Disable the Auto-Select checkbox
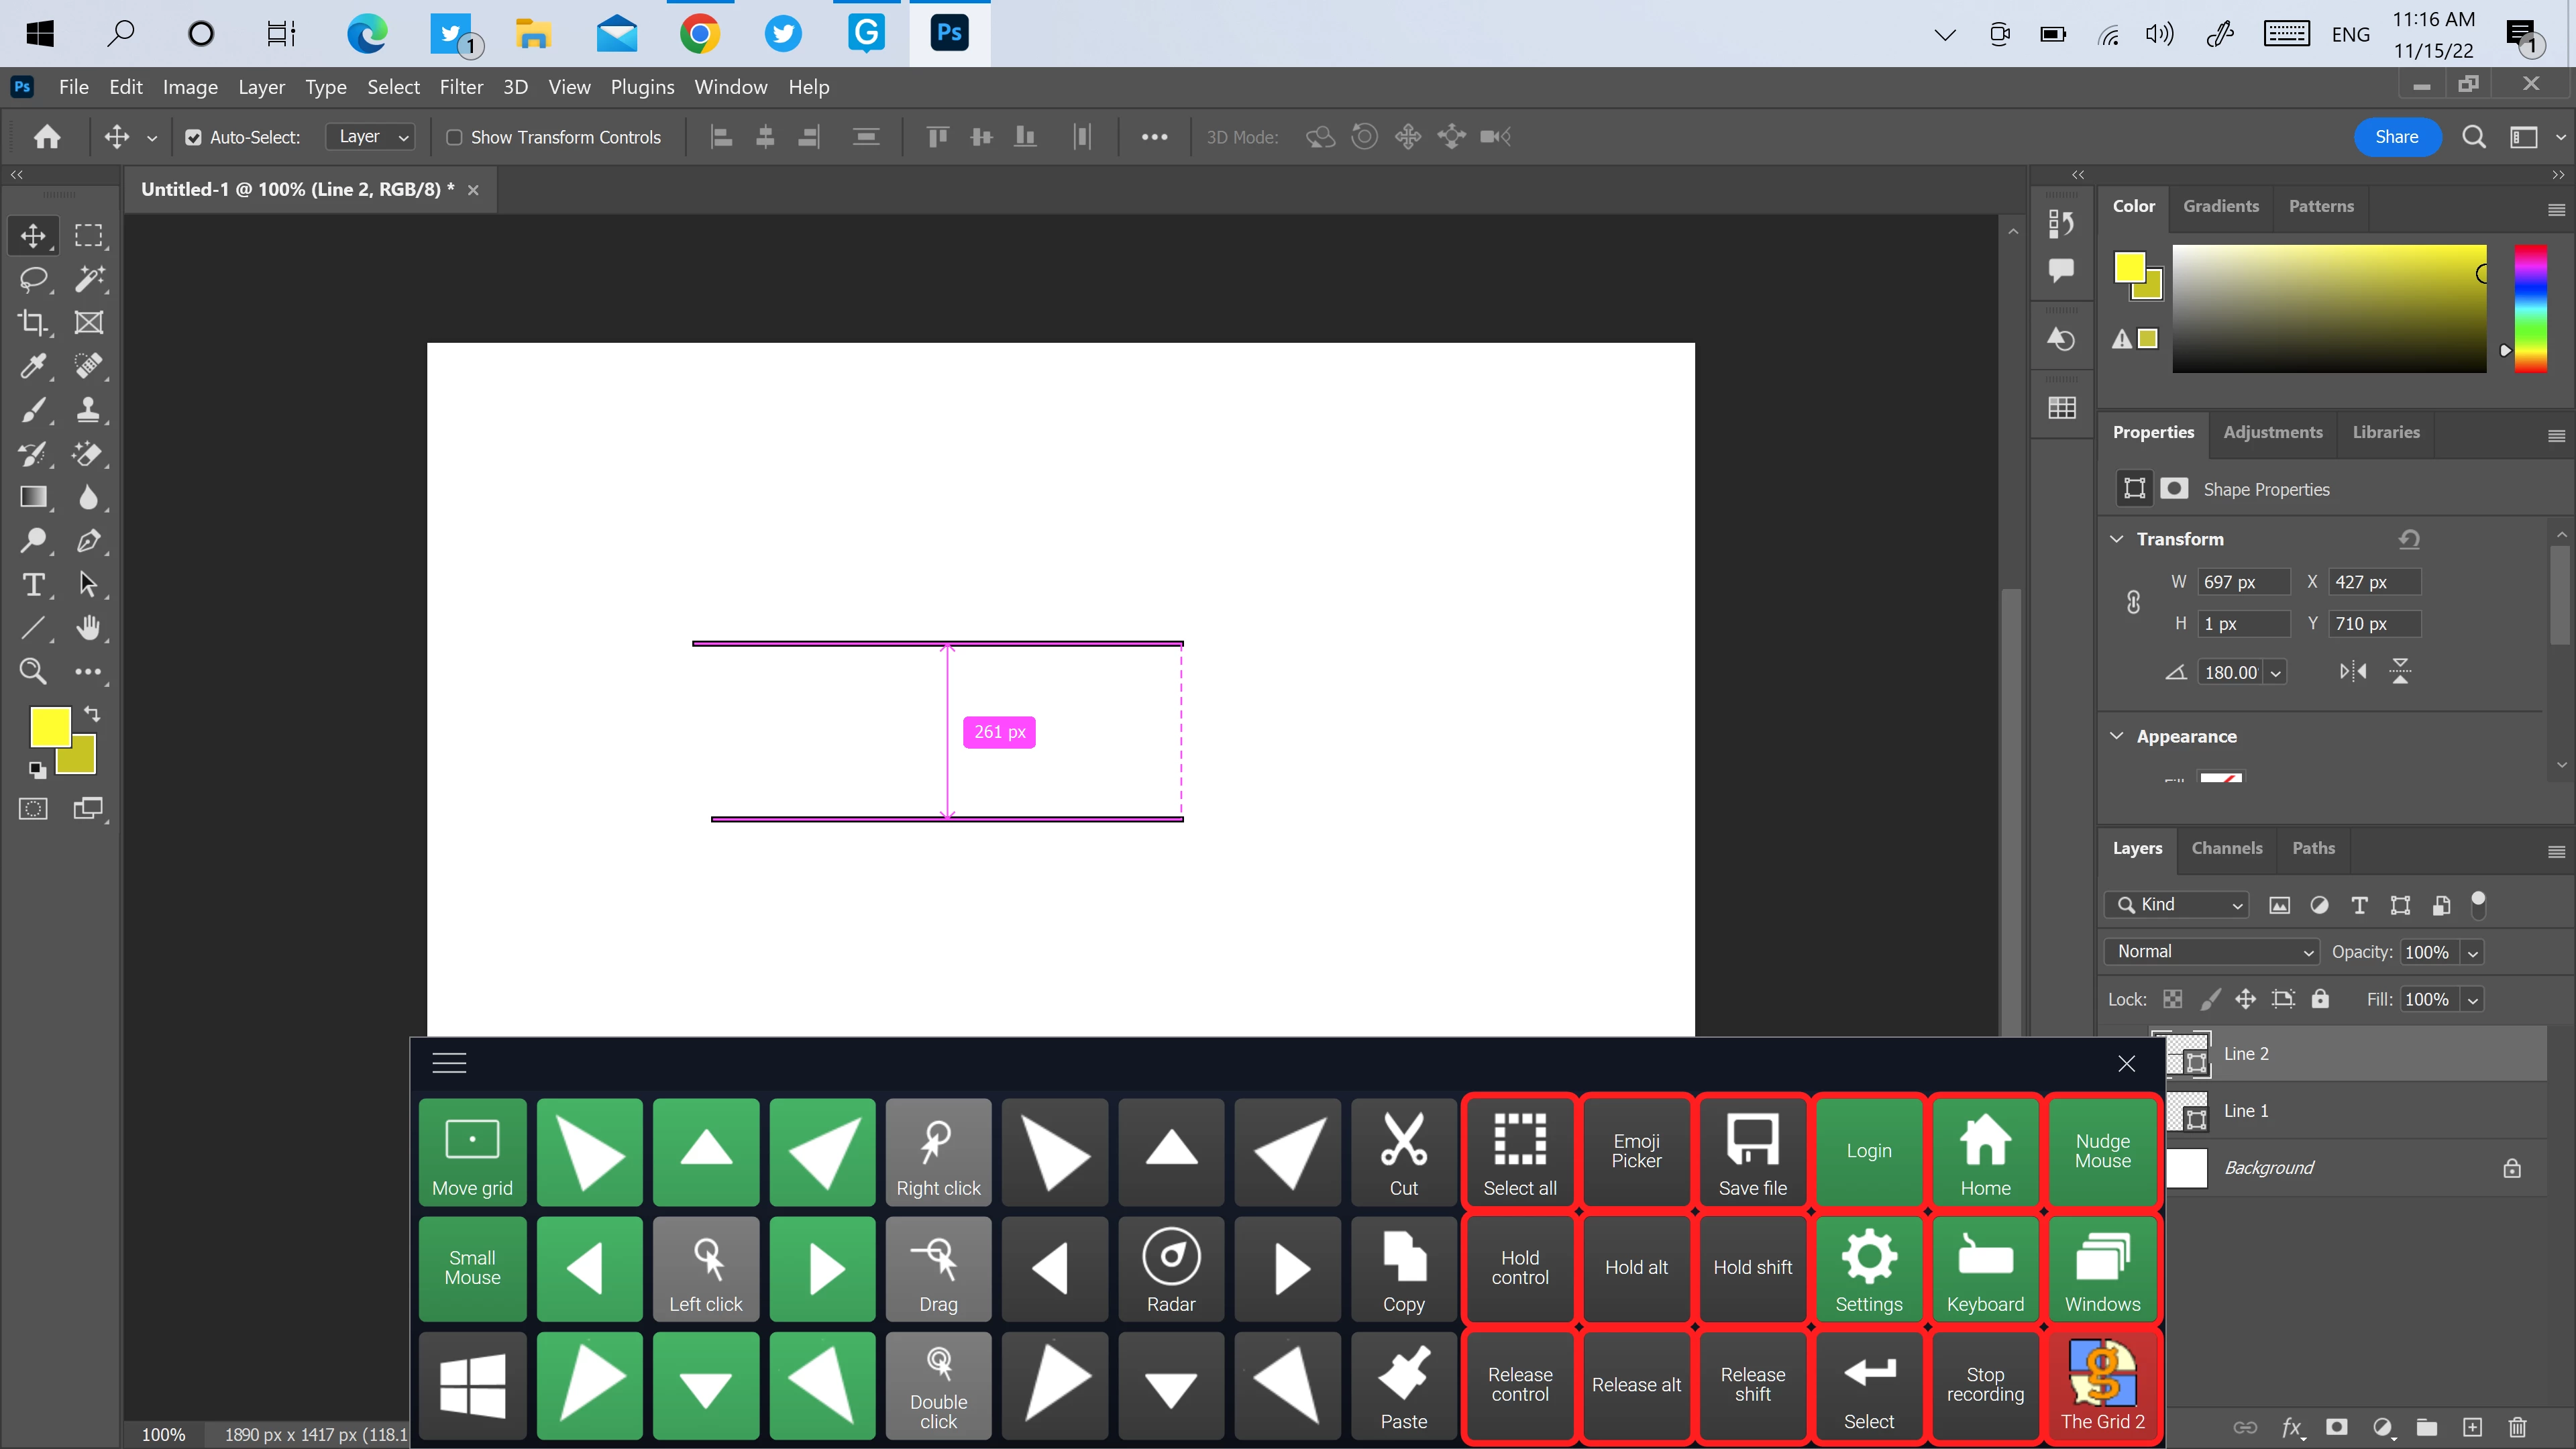Screen dimensions: 2576x1449 point(194,137)
